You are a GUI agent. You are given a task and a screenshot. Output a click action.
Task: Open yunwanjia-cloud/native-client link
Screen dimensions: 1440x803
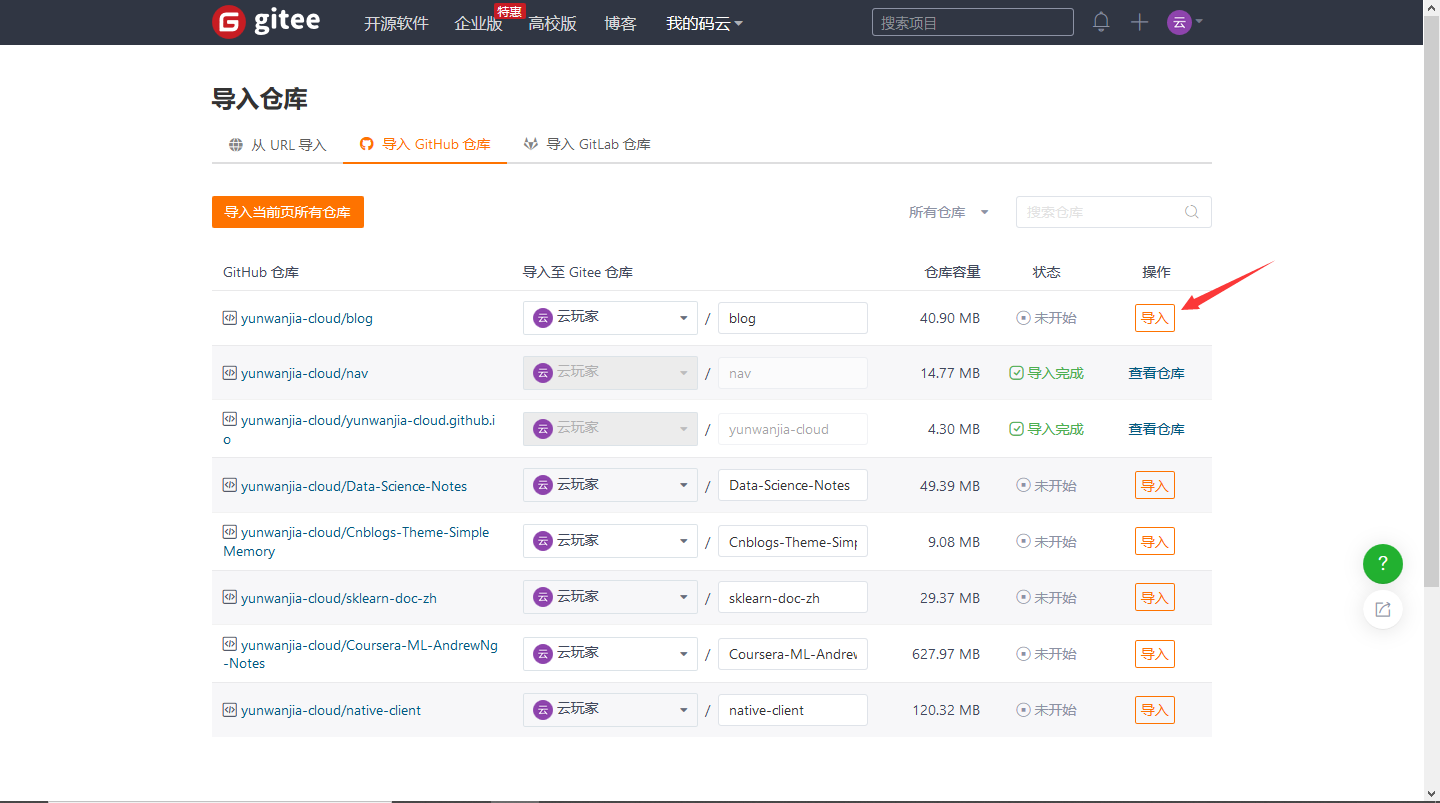point(331,710)
